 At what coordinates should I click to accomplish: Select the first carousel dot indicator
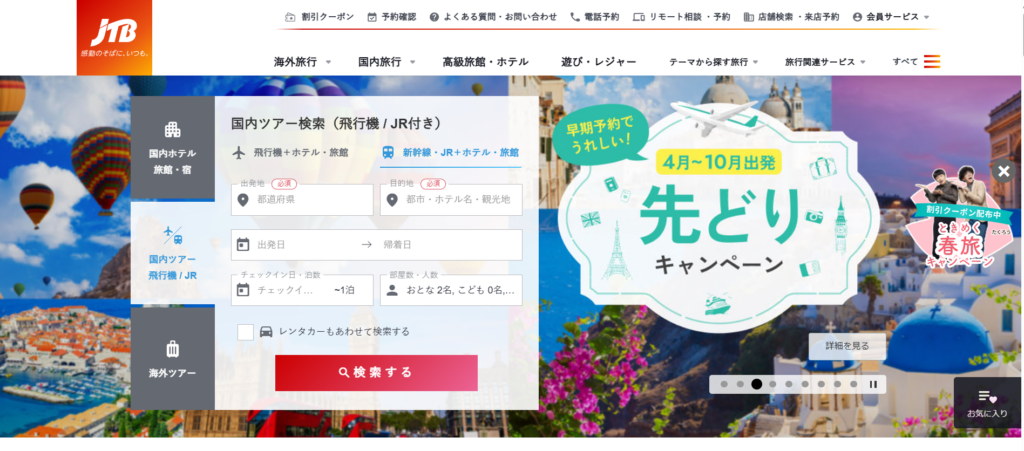click(x=724, y=384)
